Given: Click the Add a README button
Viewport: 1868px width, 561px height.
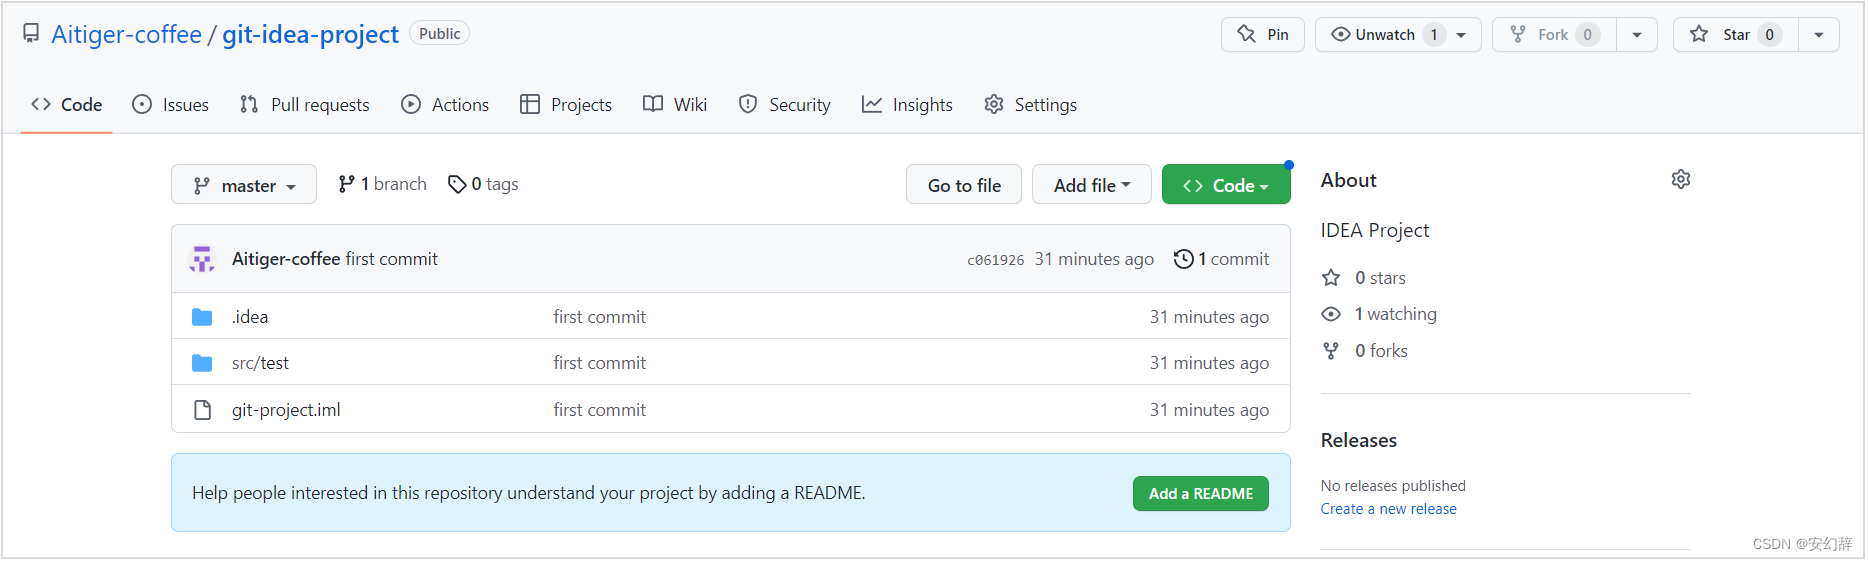Looking at the screenshot, I should pyautogui.click(x=1201, y=494).
